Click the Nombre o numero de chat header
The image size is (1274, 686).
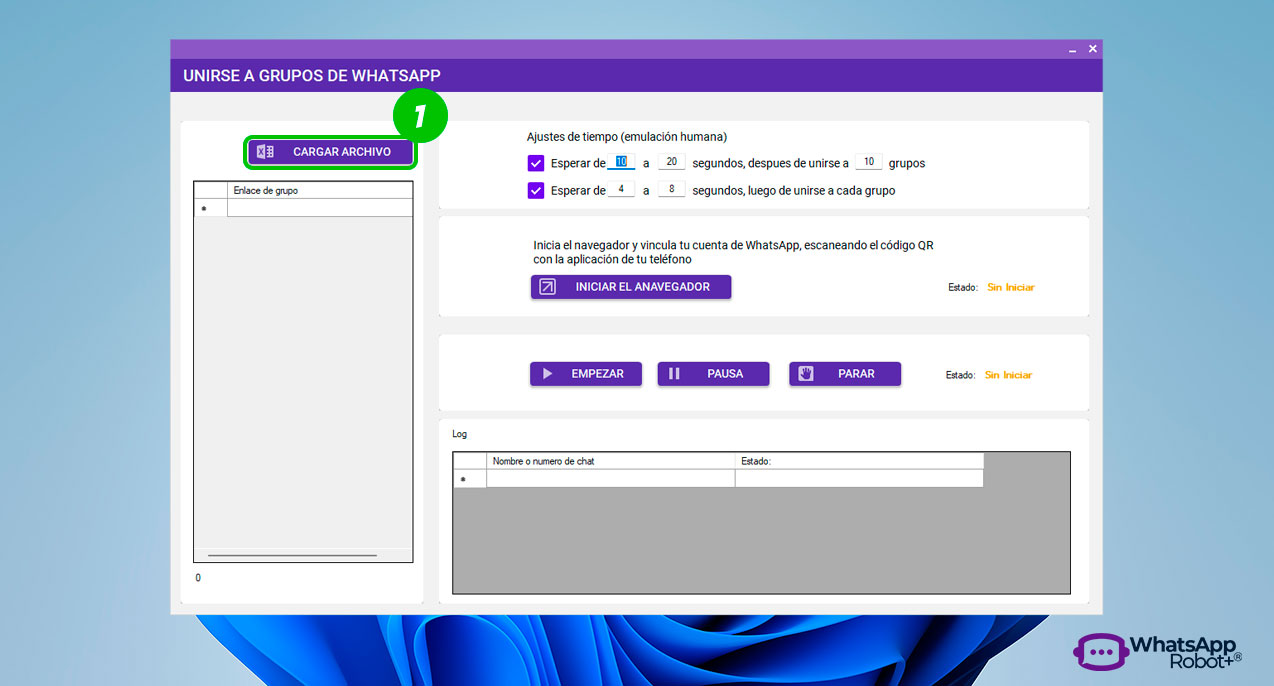(x=611, y=461)
